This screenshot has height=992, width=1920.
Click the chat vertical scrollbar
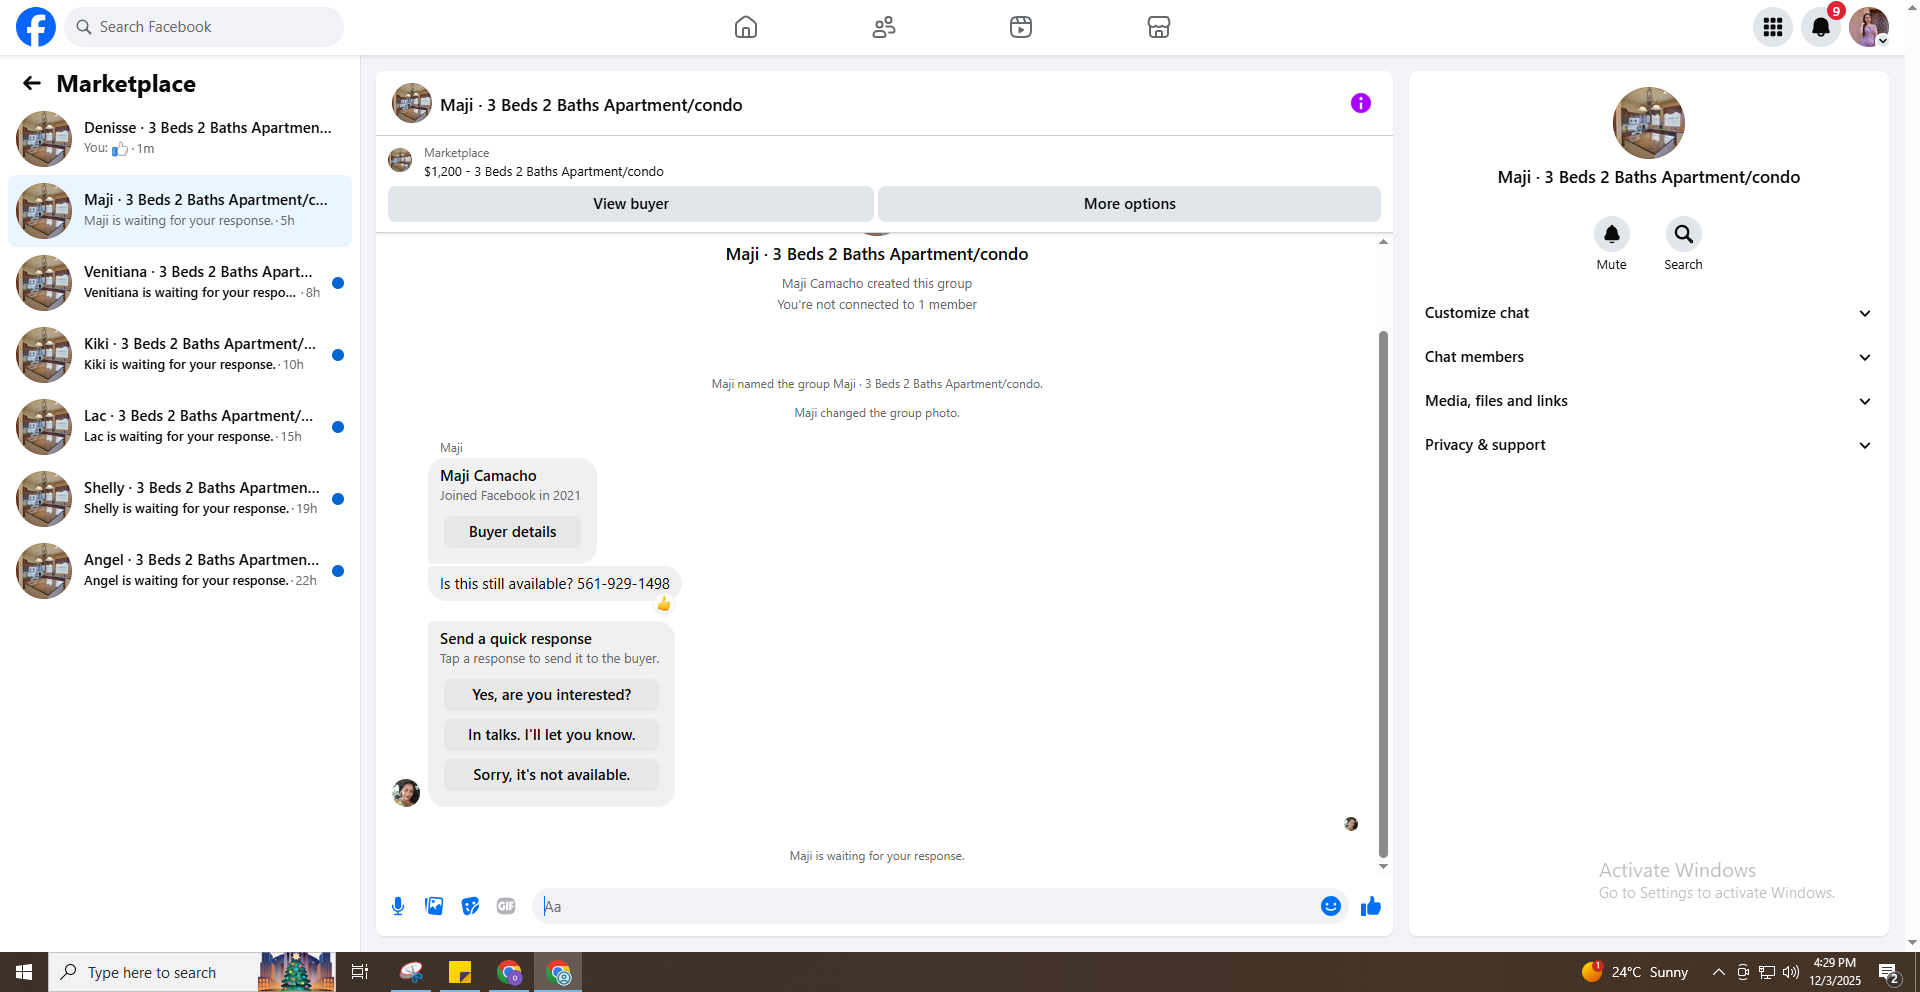click(1383, 594)
